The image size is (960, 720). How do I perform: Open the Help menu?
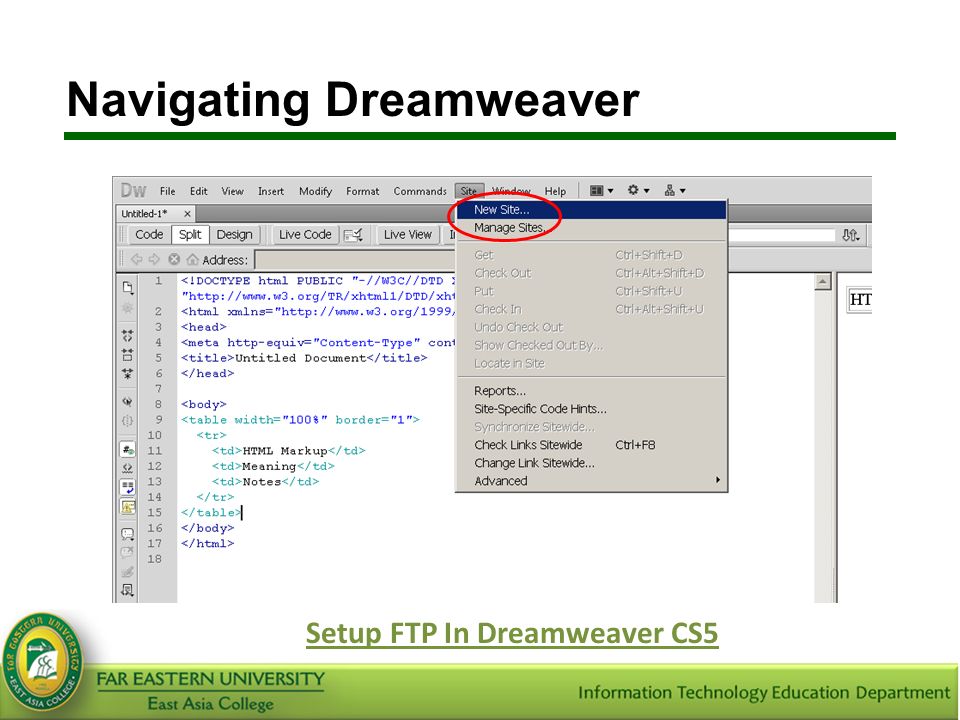coord(555,191)
